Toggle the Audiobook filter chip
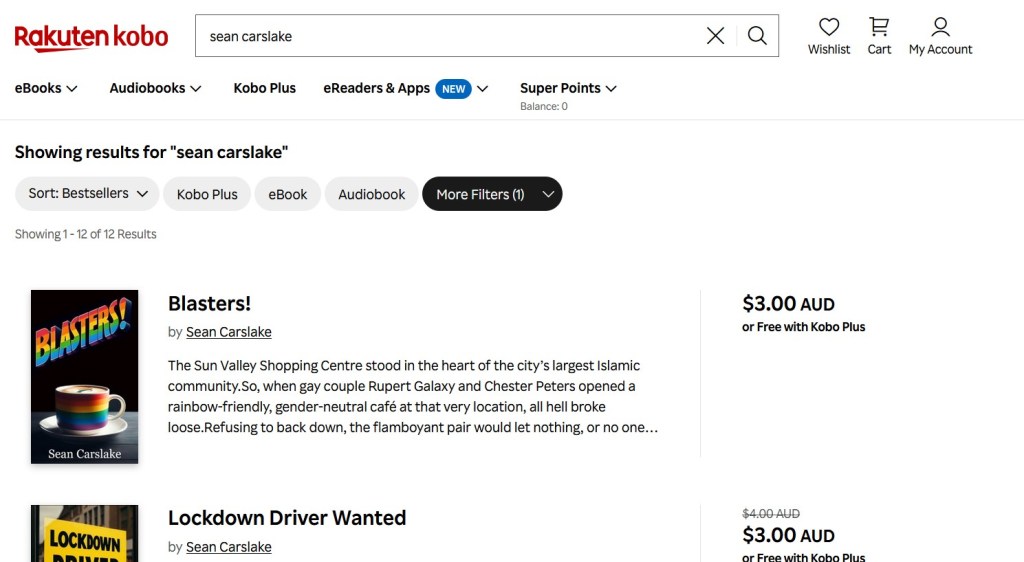 [371, 194]
